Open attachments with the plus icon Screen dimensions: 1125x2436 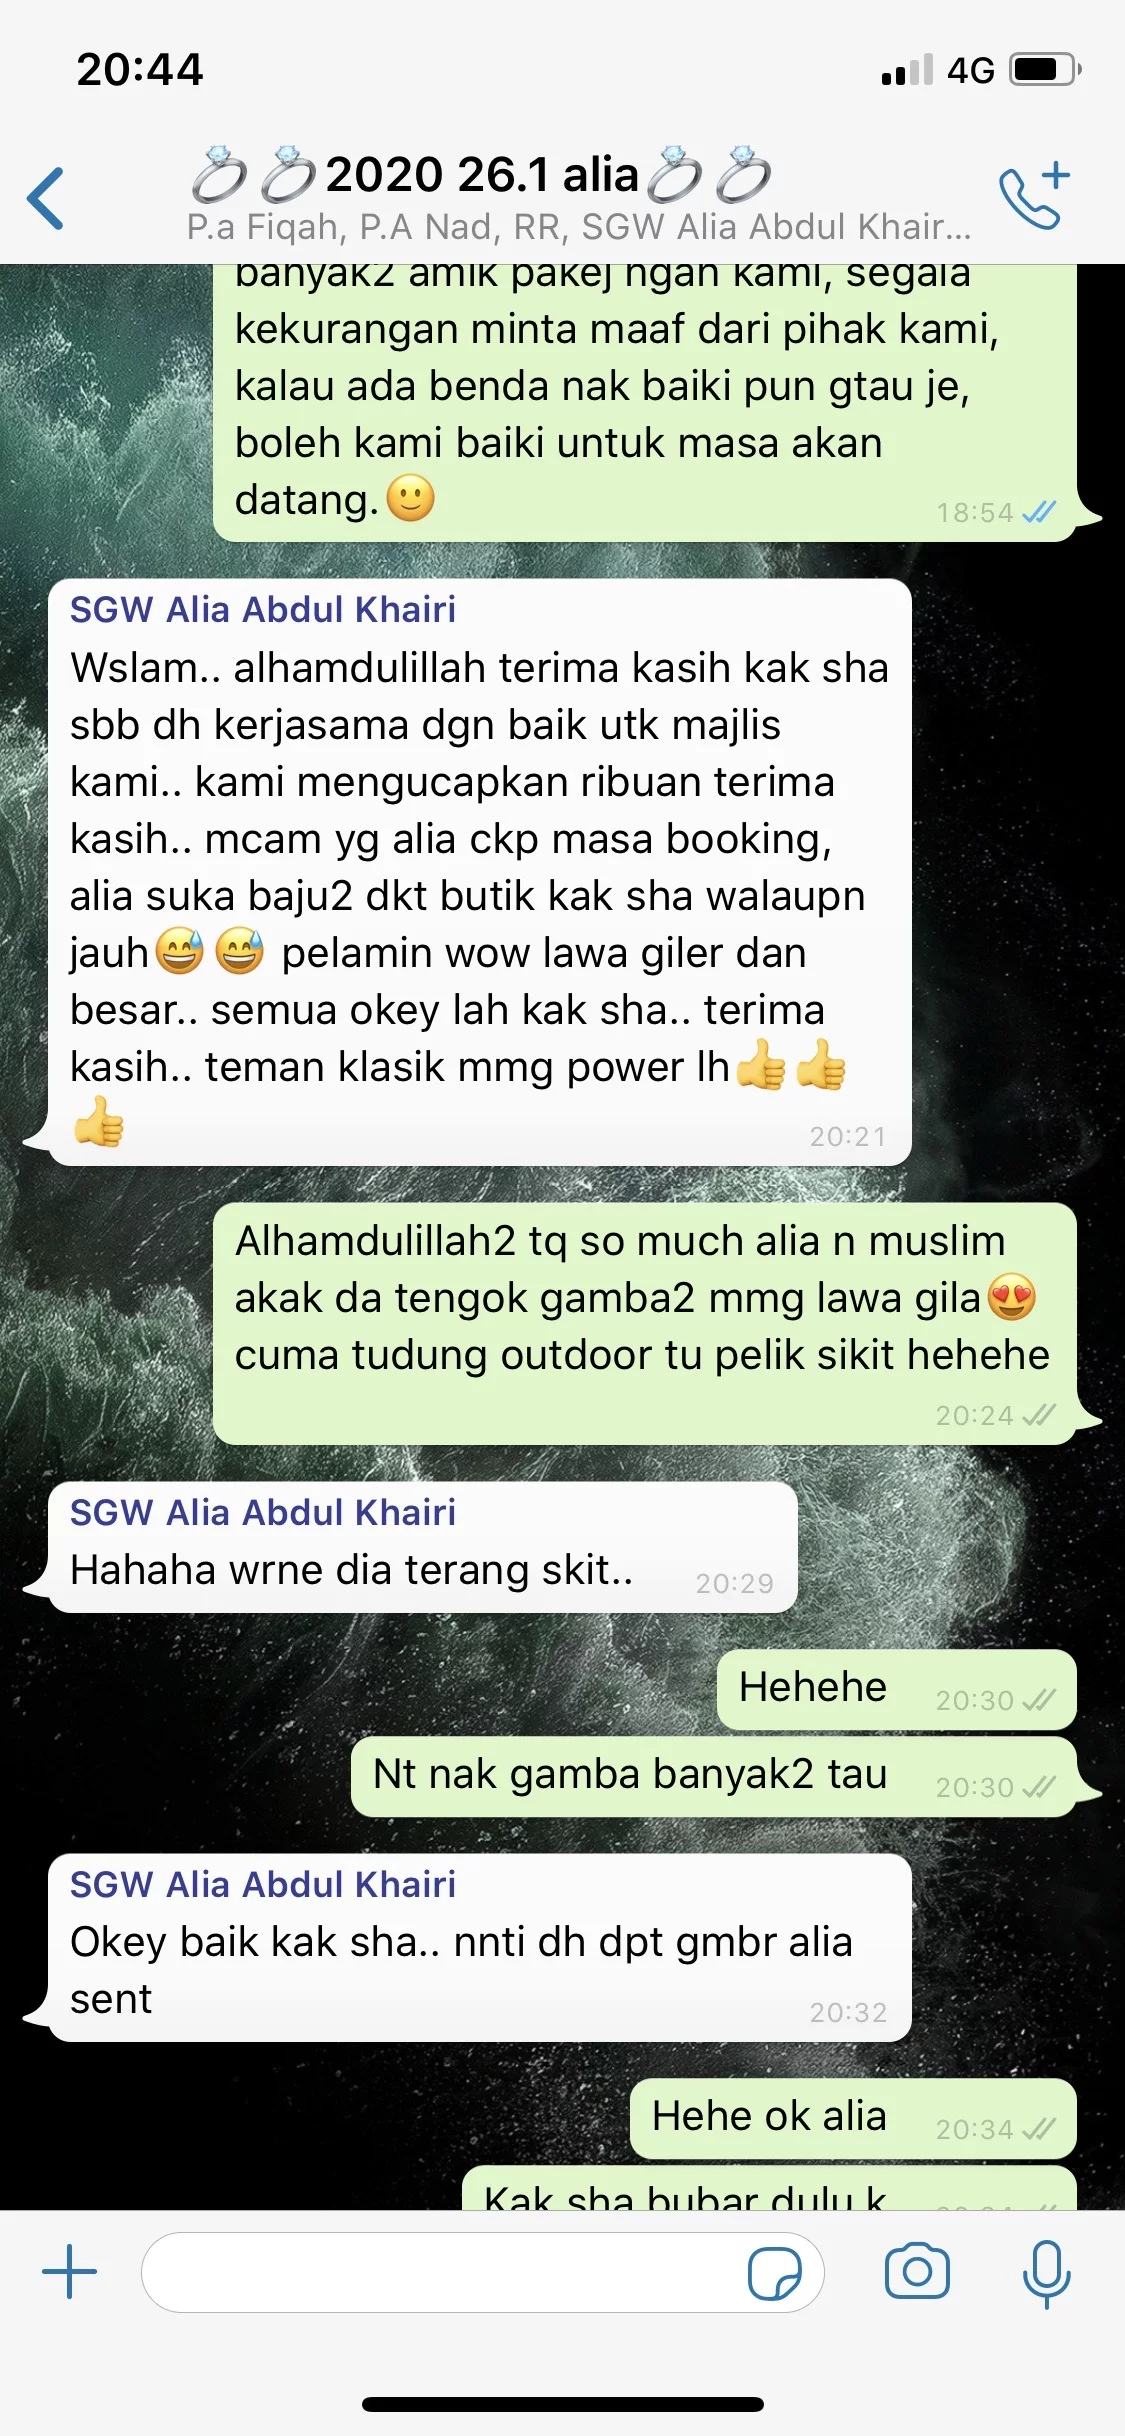(x=69, y=2271)
